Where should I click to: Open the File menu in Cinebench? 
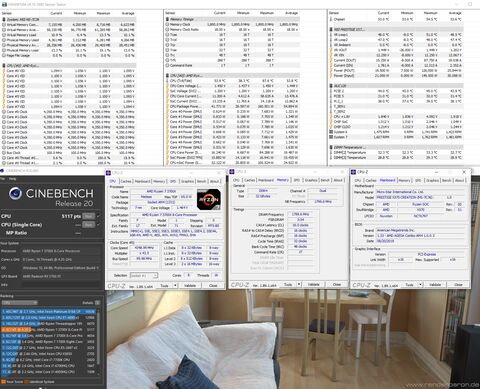tap(2, 179)
